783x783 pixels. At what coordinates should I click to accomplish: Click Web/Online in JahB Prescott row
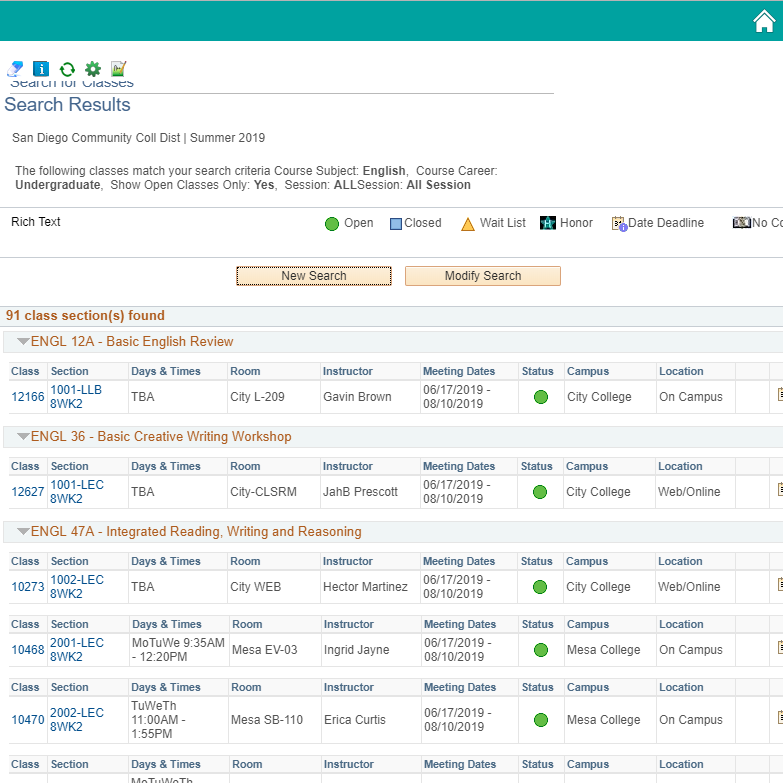click(x=689, y=492)
